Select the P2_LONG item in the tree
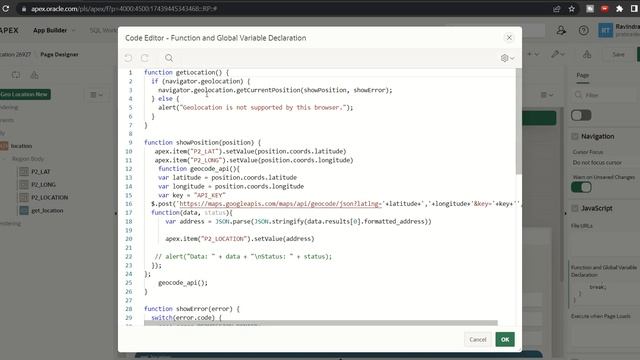The image size is (640, 360). point(43,184)
